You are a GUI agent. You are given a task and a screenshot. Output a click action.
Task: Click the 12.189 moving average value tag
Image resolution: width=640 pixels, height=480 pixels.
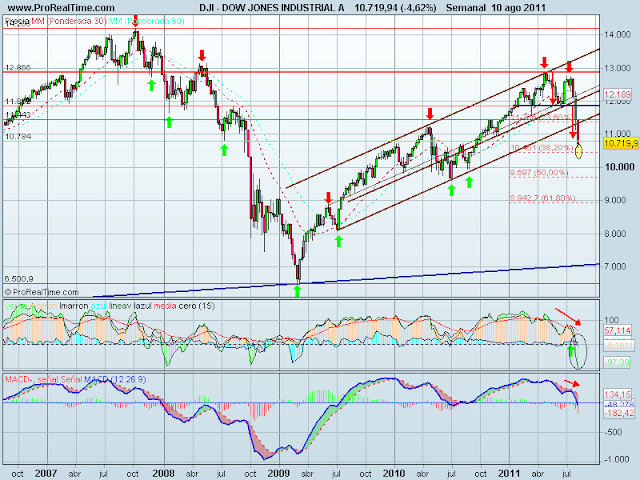pyautogui.click(x=617, y=95)
